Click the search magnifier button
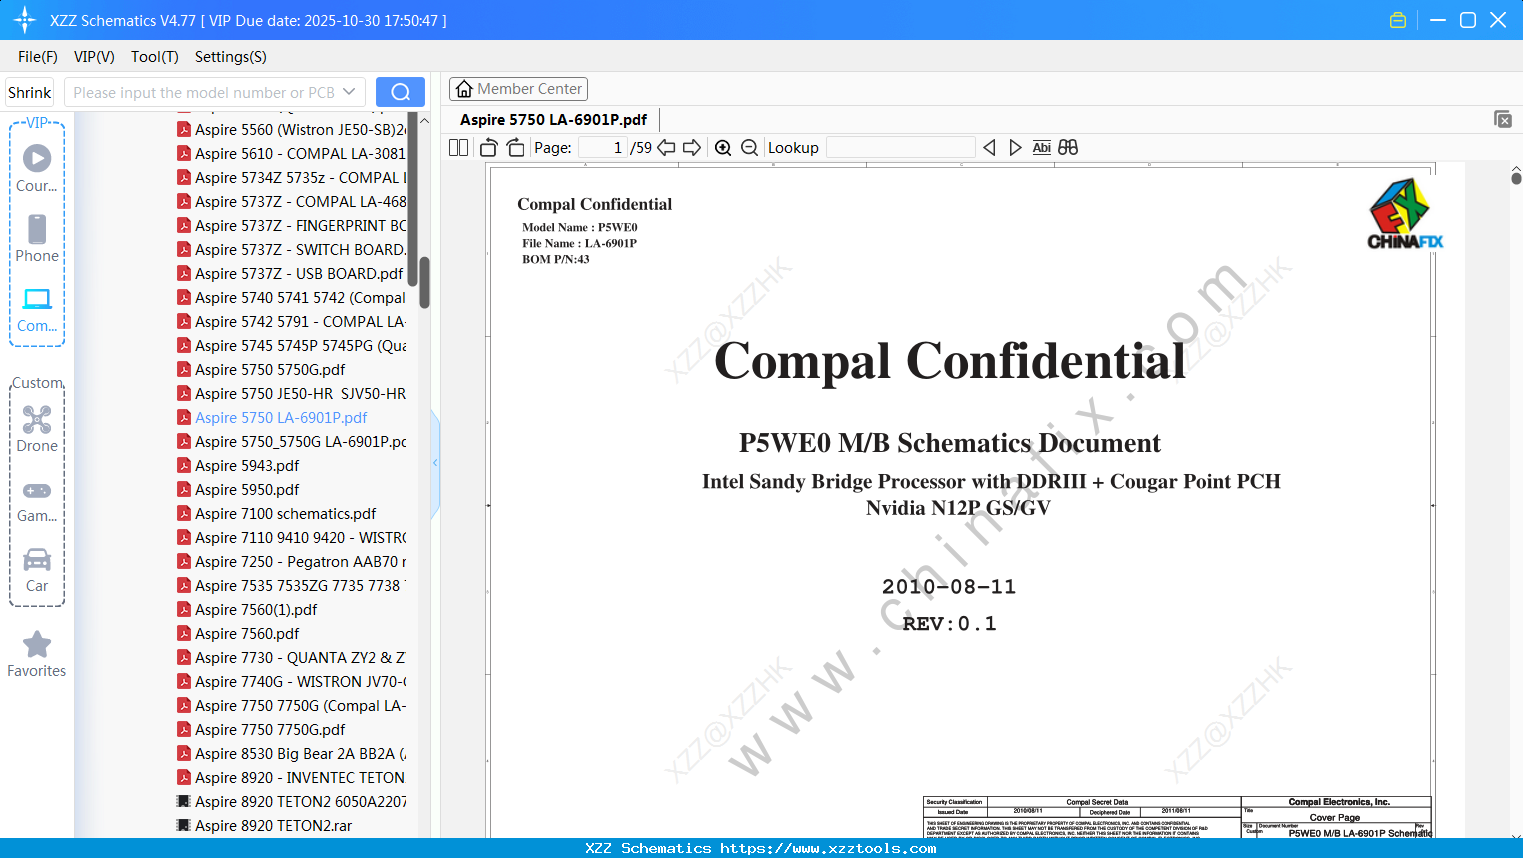The width and height of the screenshot is (1523, 858). [x=400, y=92]
